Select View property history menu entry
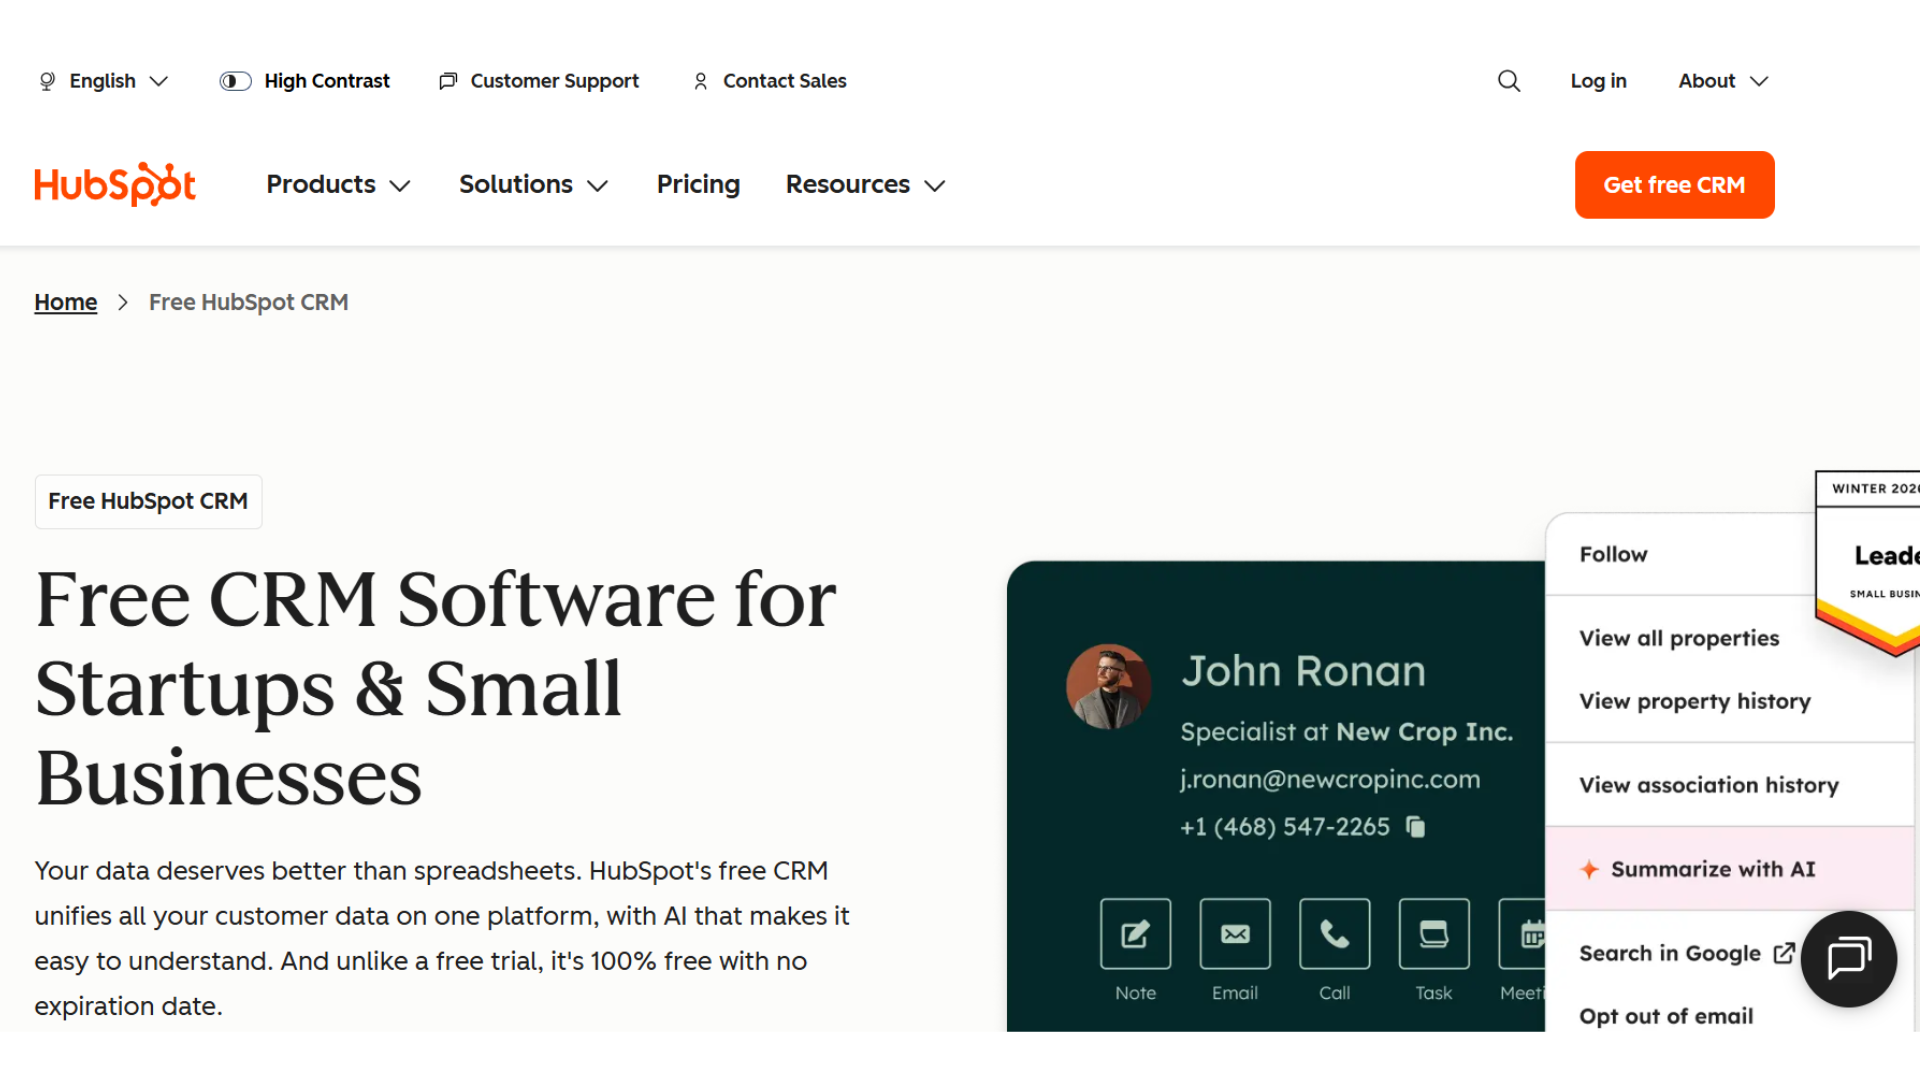Screen dimensions: 1920x1080 pyautogui.click(x=1695, y=701)
